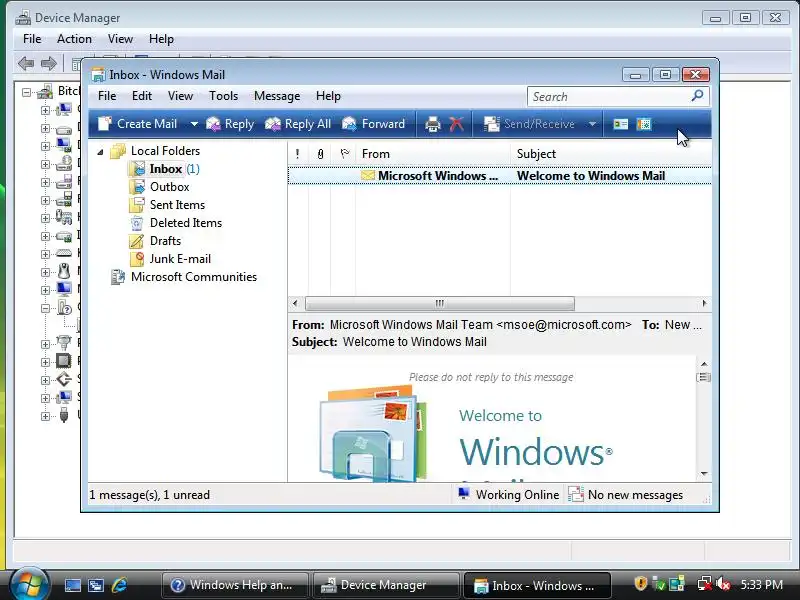Switch to Windows Help taskbar button
800x600 pixels.
(235, 585)
